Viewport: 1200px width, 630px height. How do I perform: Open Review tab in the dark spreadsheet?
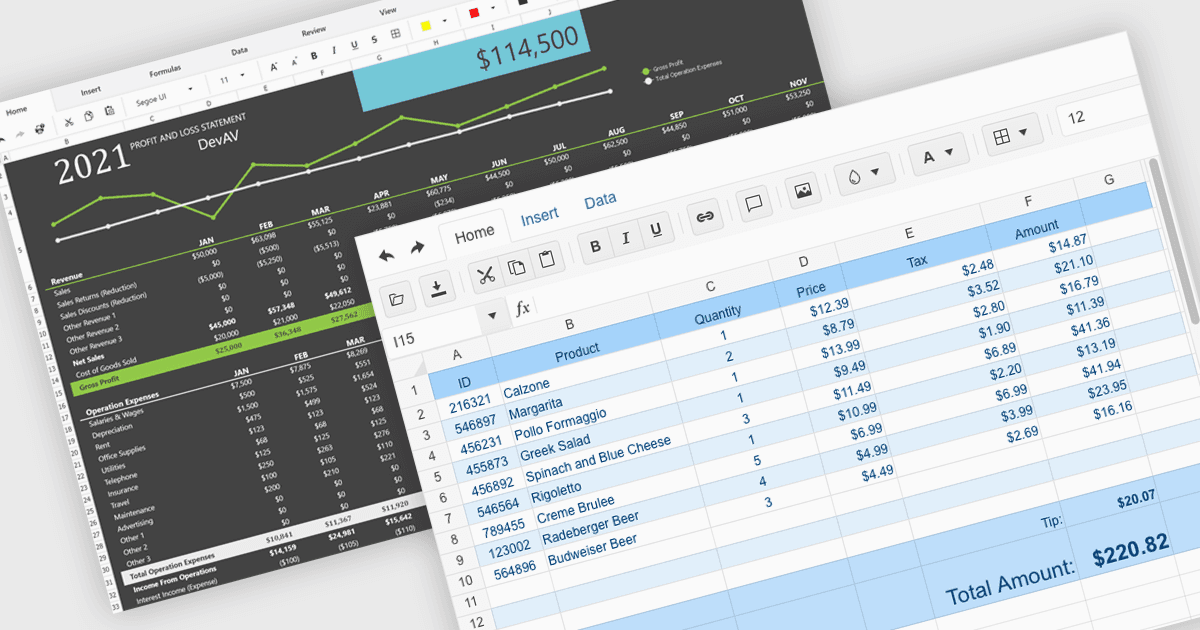(x=314, y=33)
